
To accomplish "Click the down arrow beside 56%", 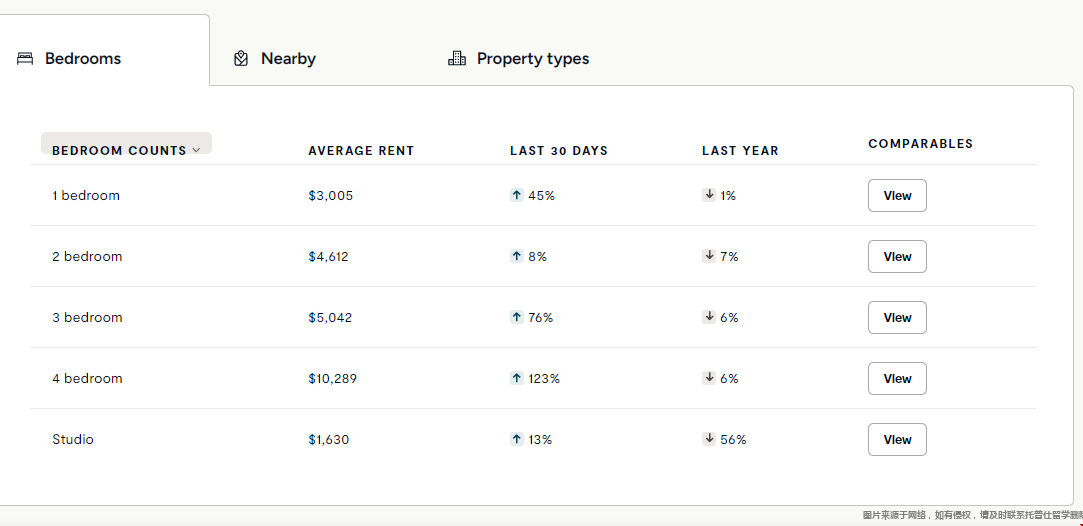I will tap(709, 439).
